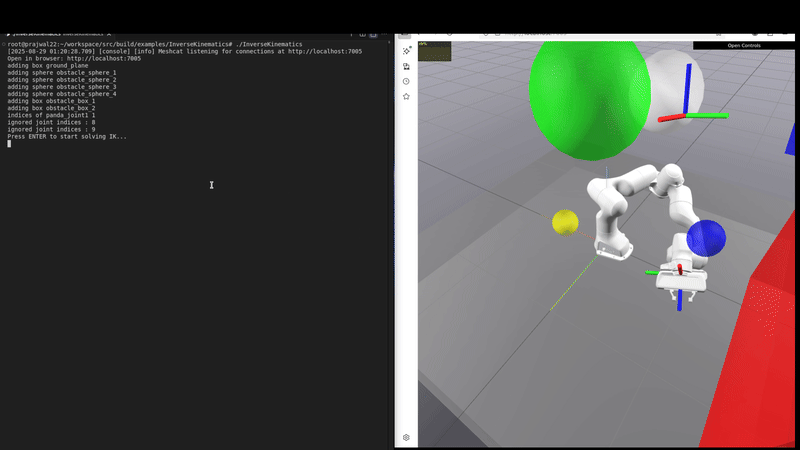Select the small yellow sphere obstacle
This screenshot has height=450, width=800.
pyautogui.click(x=566, y=222)
